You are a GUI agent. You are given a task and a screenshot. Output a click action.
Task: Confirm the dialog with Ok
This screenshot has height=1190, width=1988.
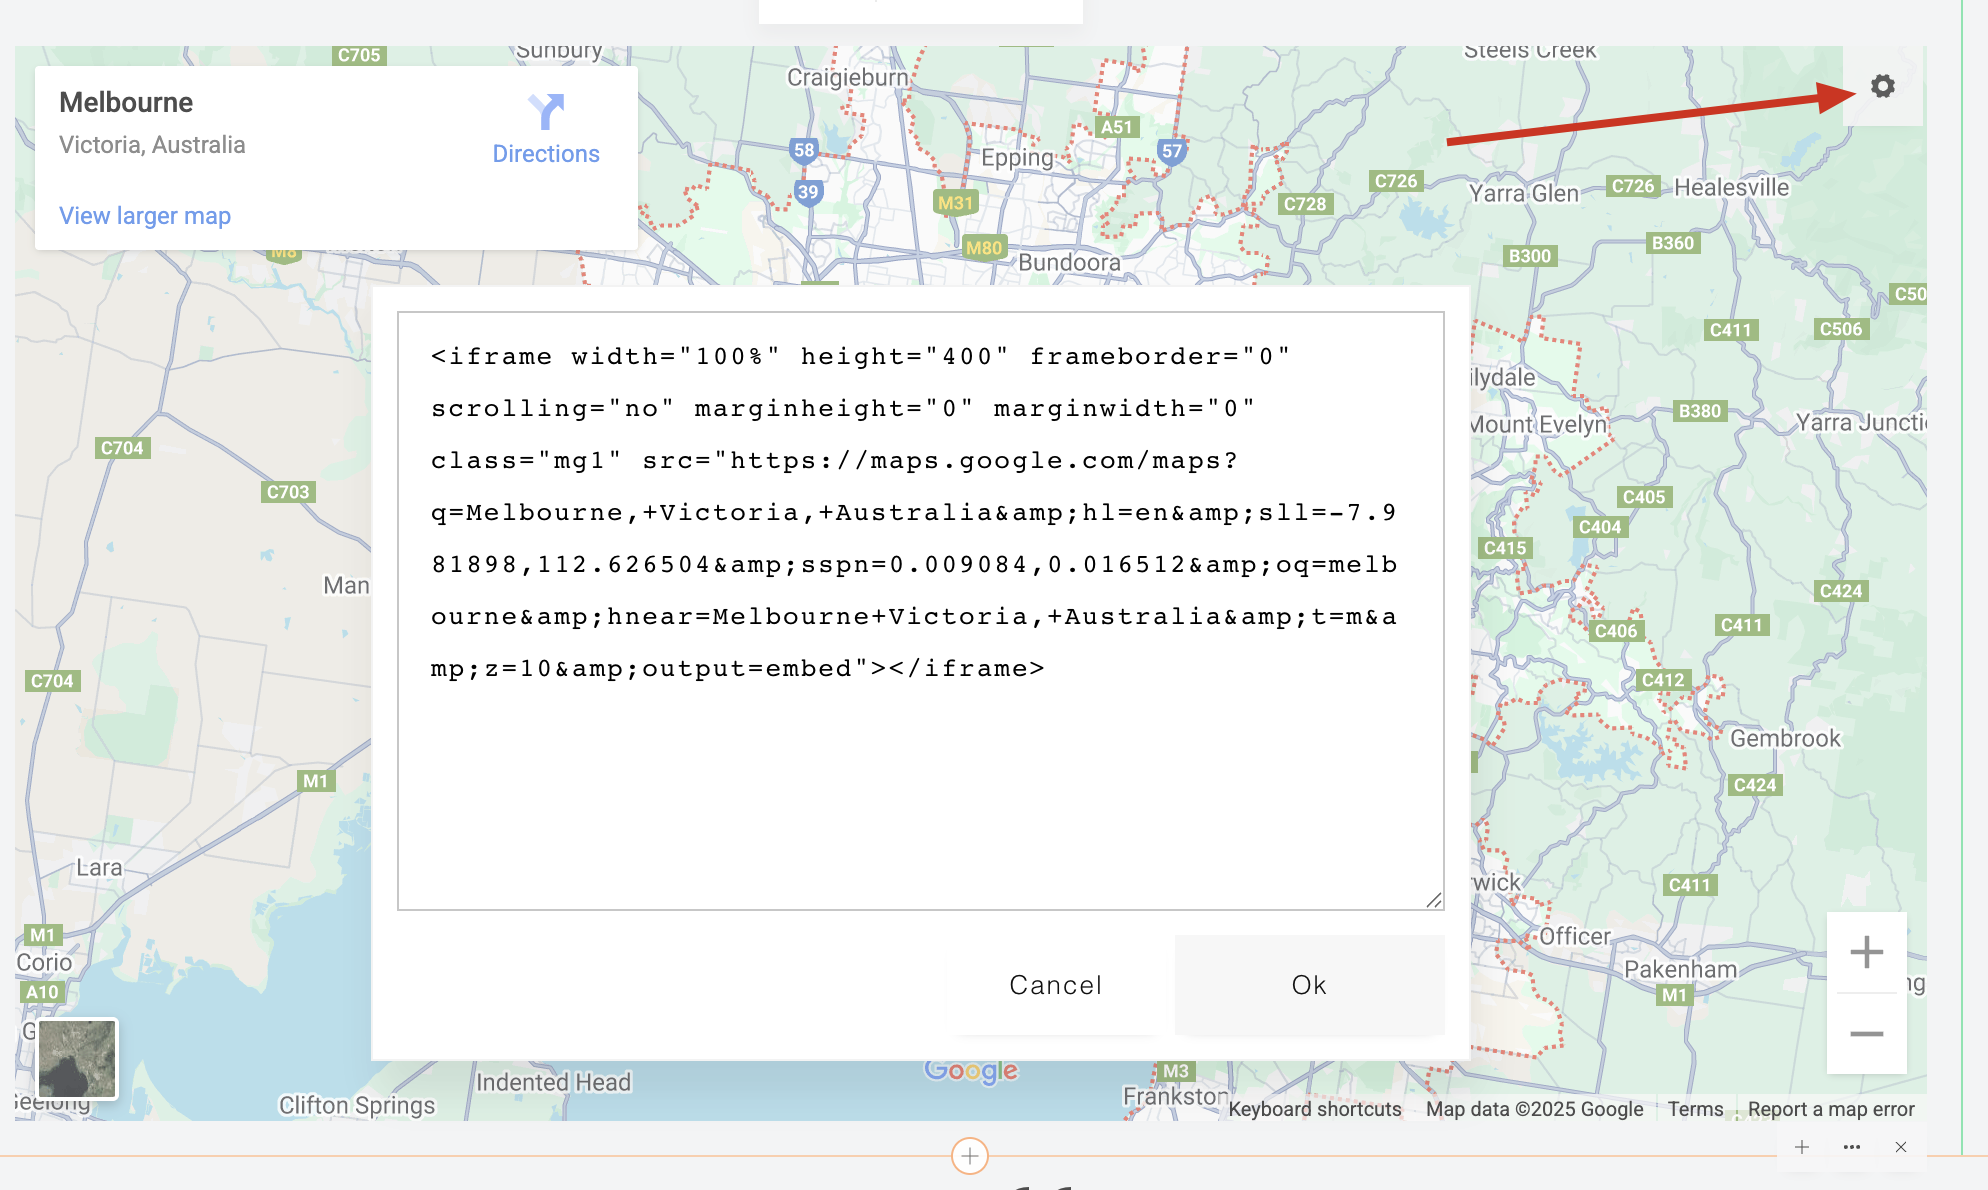point(1309,985)
